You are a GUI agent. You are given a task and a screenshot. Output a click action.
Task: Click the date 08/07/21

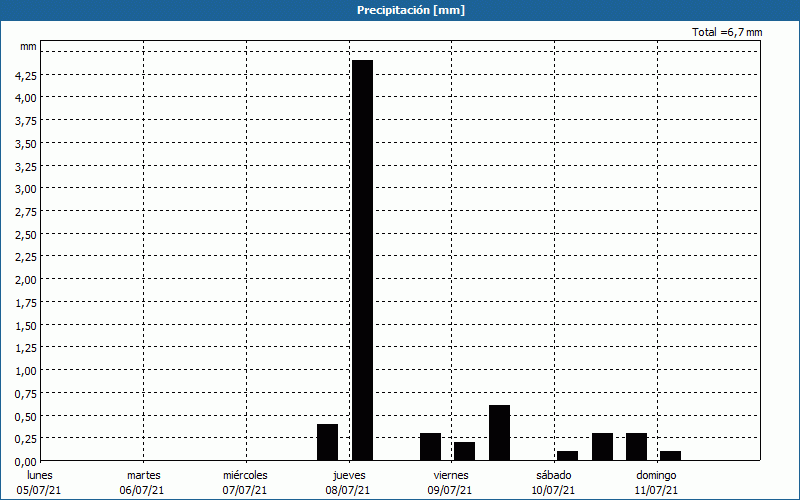[347, 490]
